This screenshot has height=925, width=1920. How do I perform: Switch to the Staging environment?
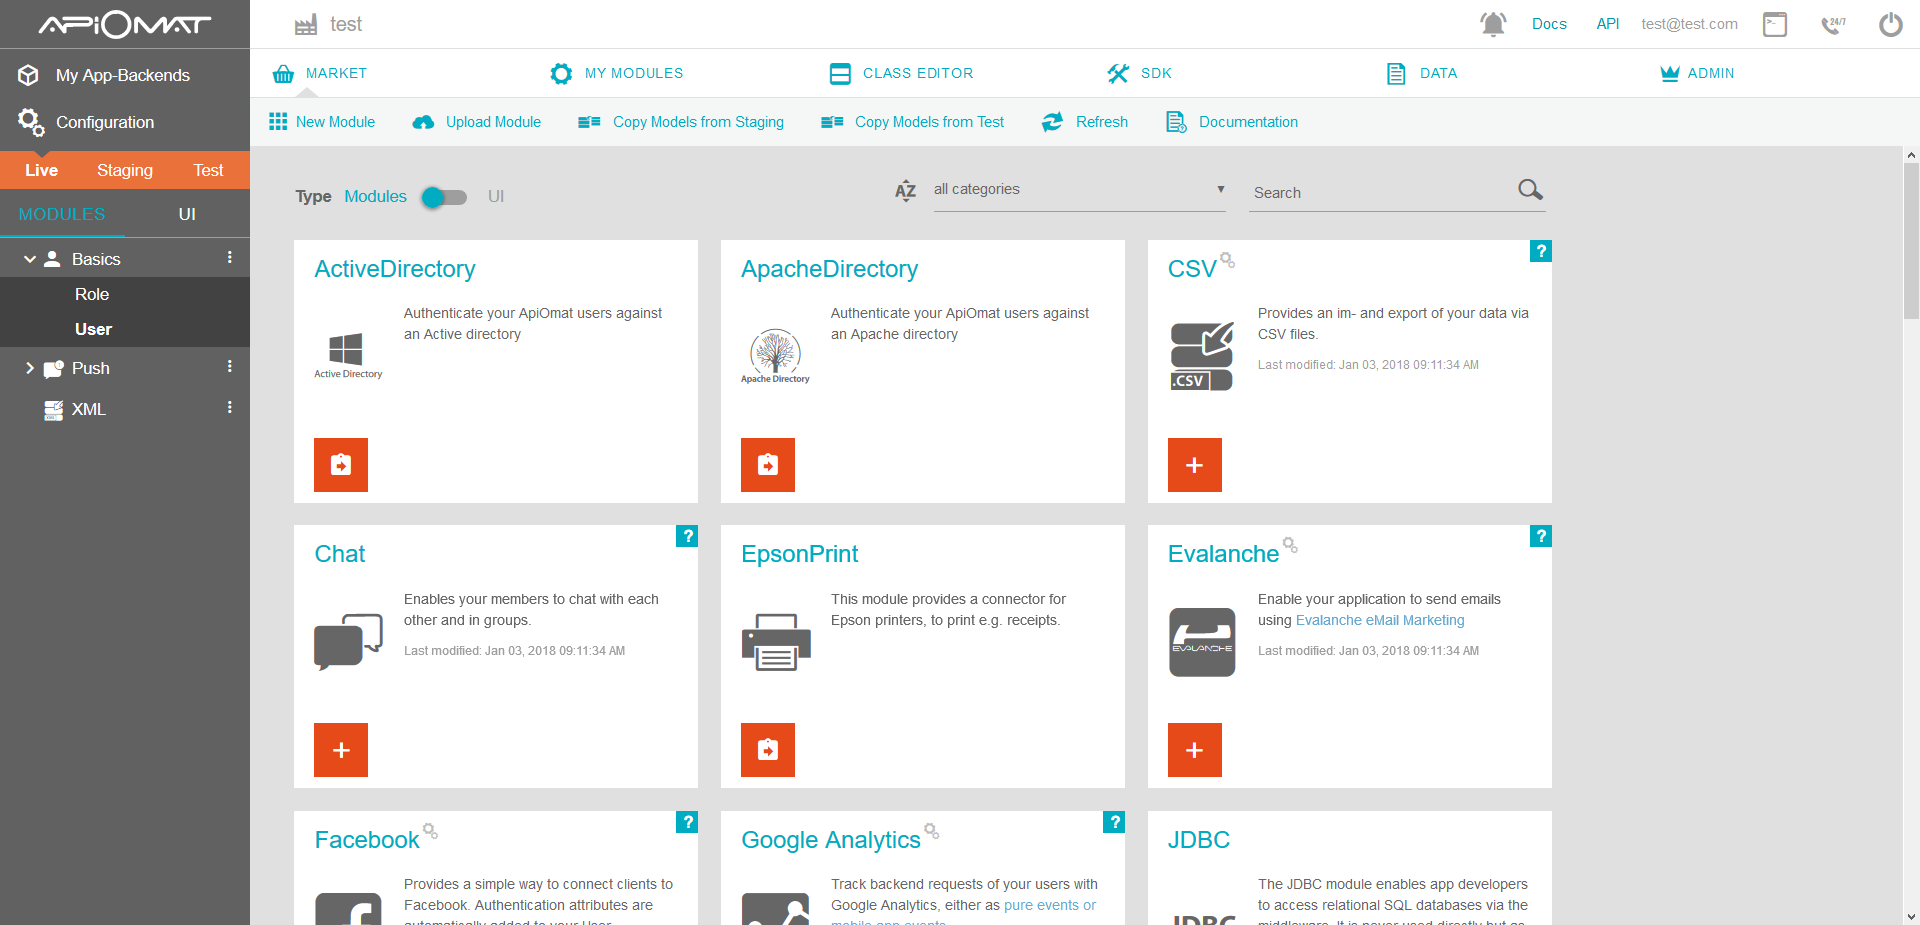[125, 170]
